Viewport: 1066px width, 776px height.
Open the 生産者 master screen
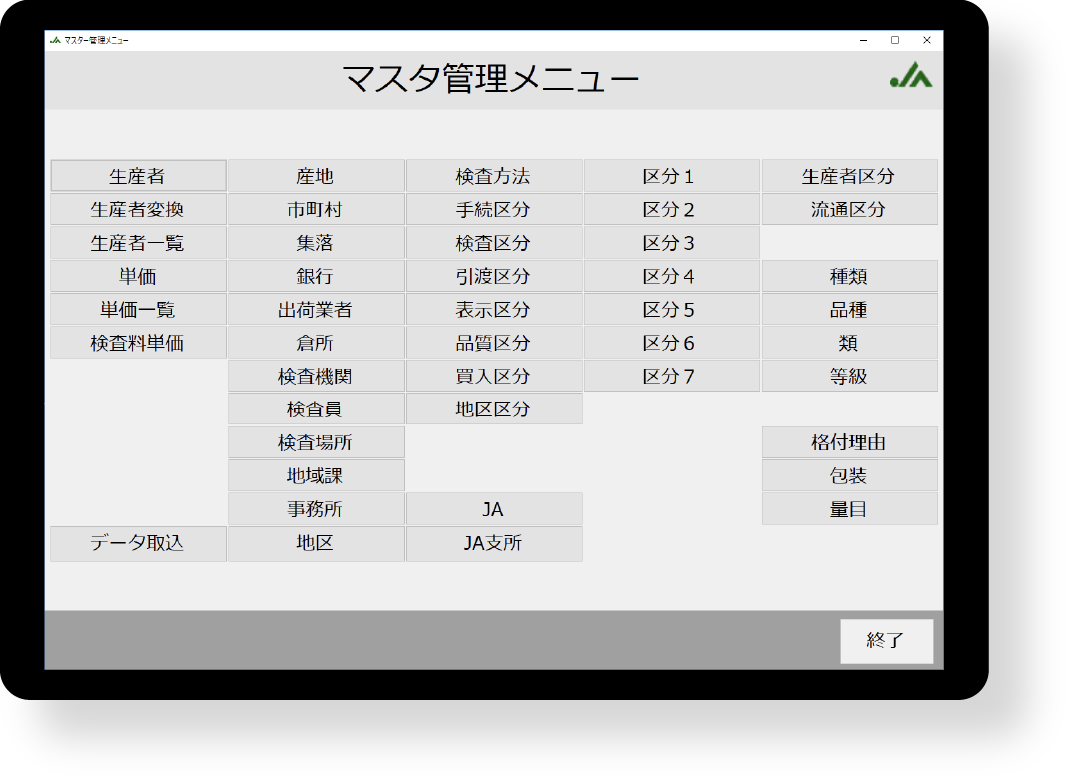click(x=138, y=176)
